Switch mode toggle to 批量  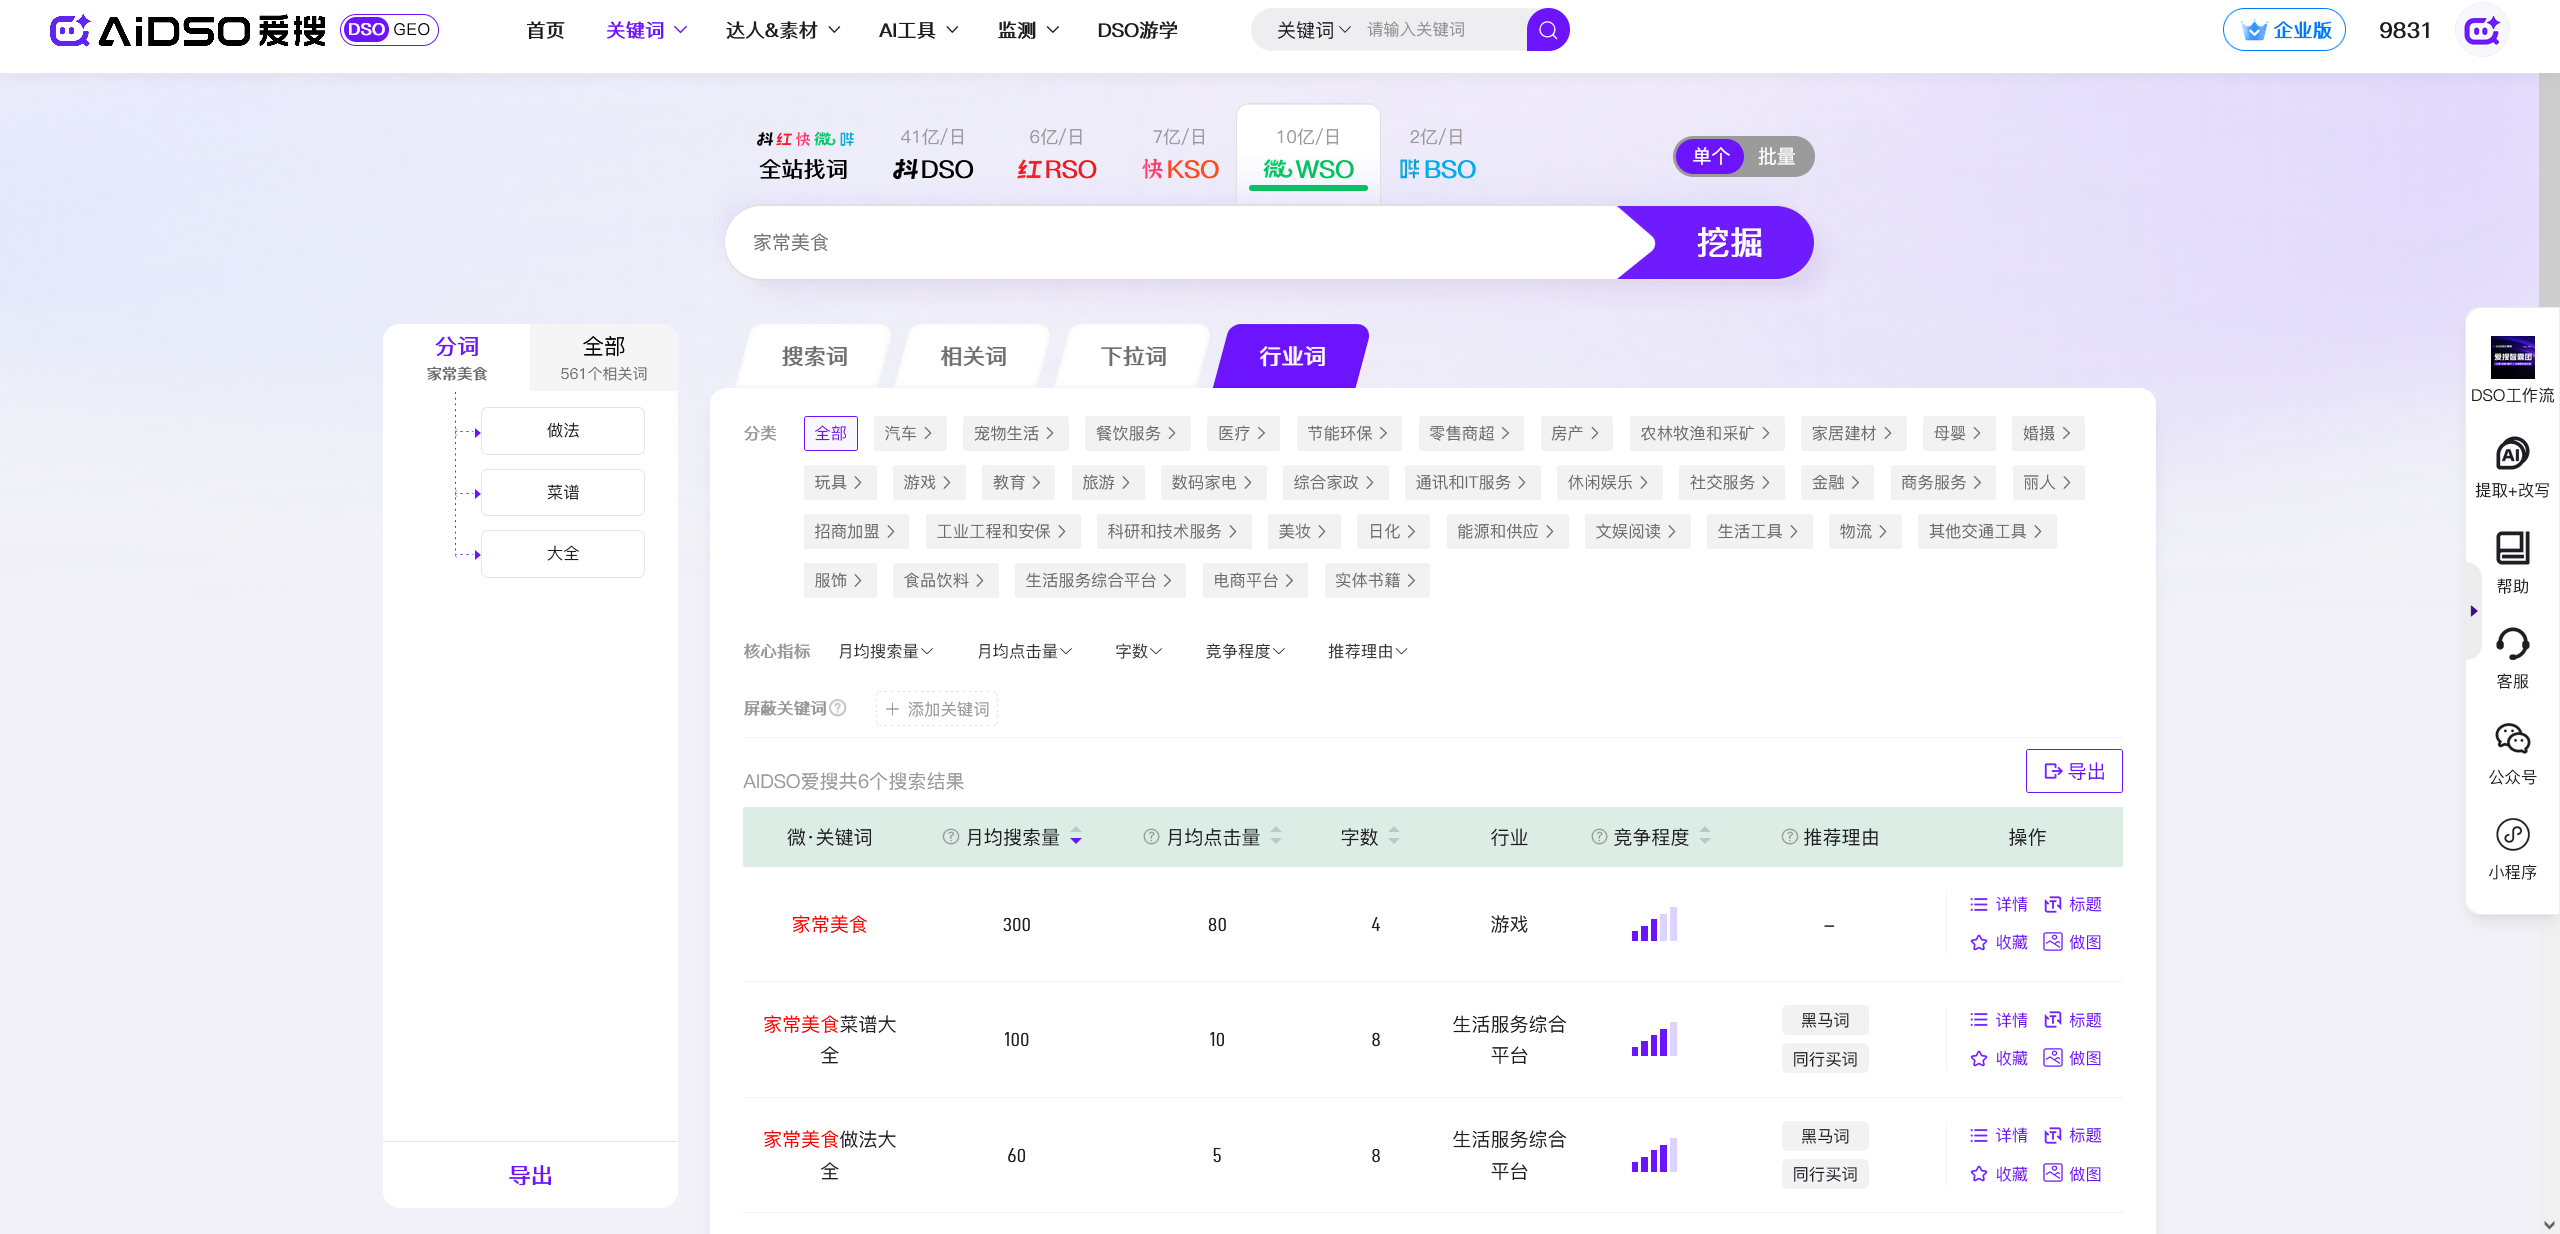pos(1776,157)
